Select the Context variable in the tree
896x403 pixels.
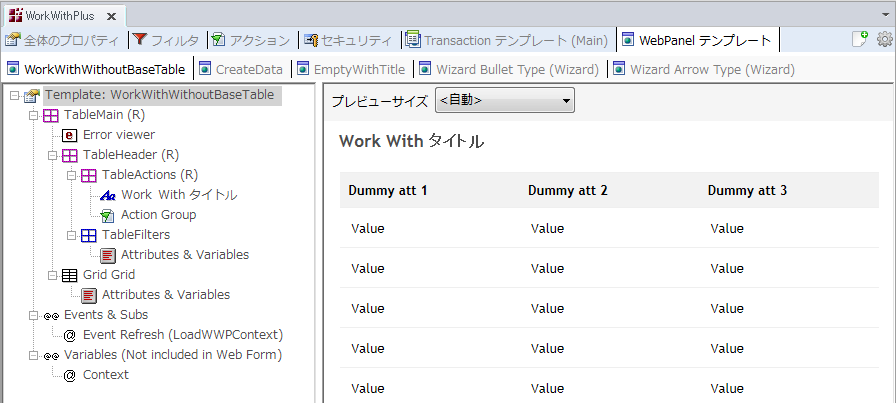click(105, 375)
